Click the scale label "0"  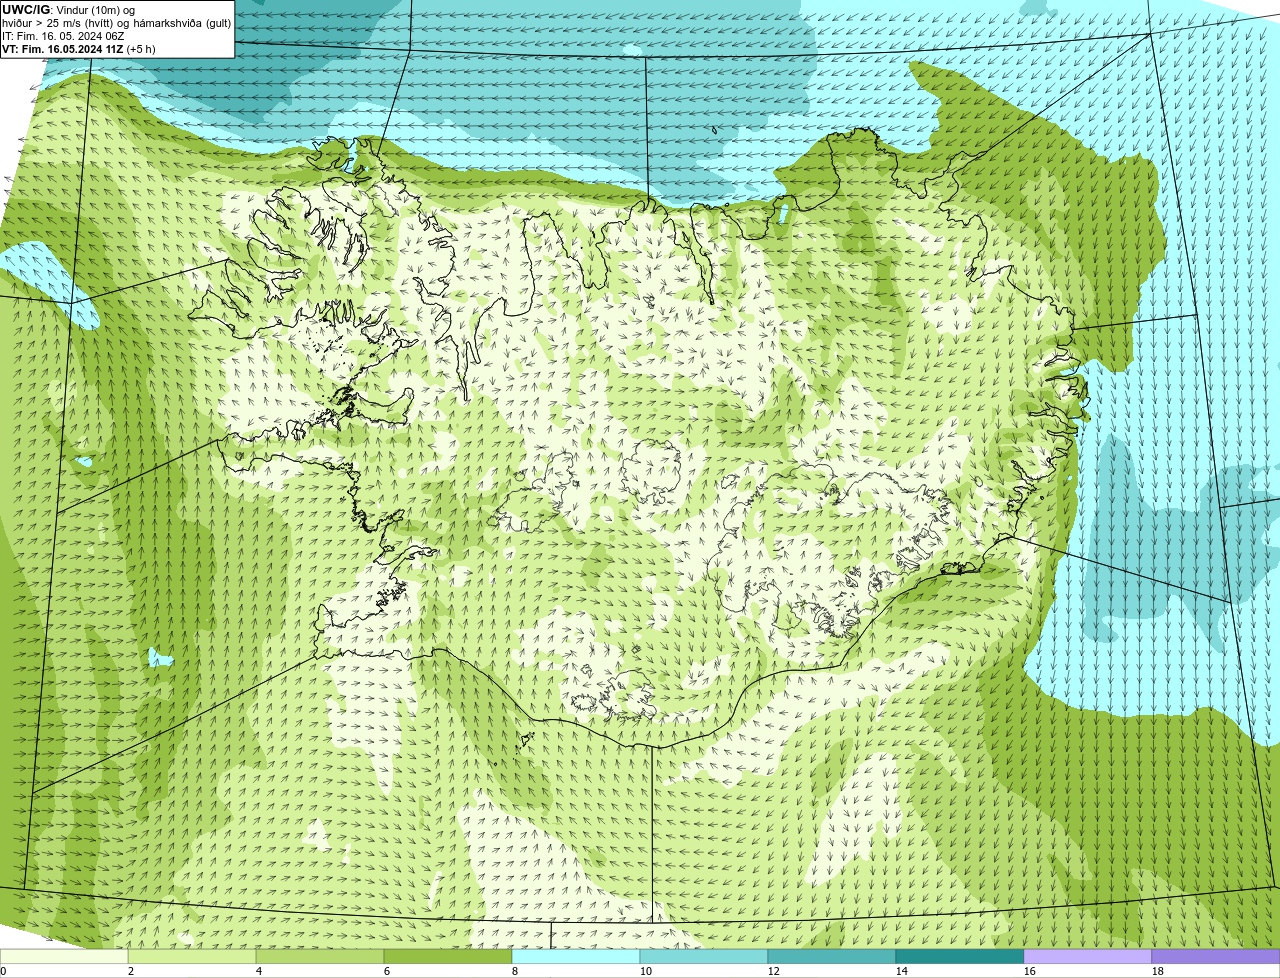click(x=3, y=971)
